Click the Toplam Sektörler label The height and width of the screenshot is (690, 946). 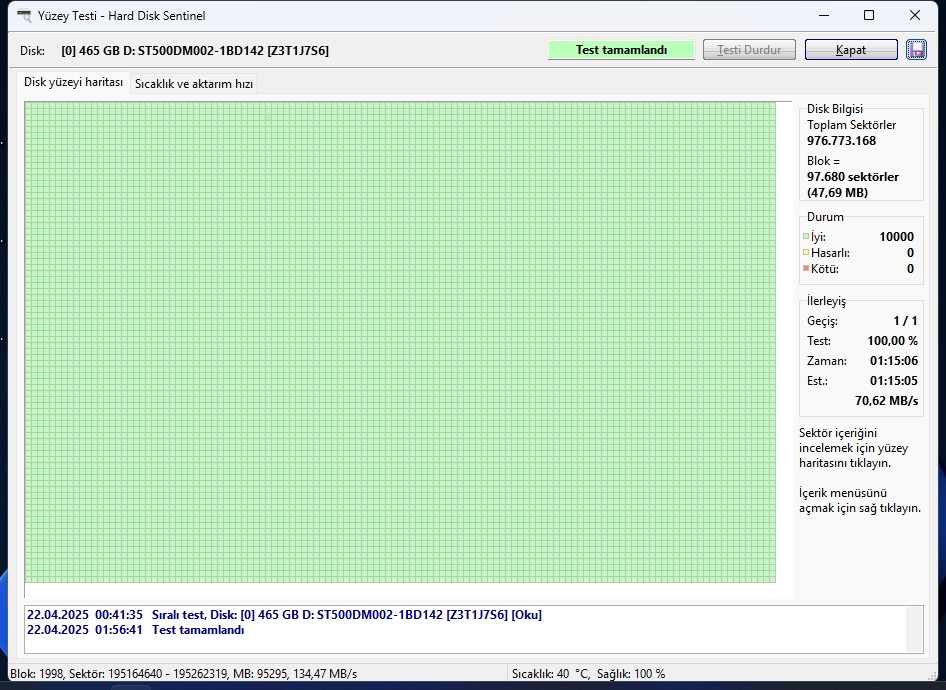[x=851, y=125]
